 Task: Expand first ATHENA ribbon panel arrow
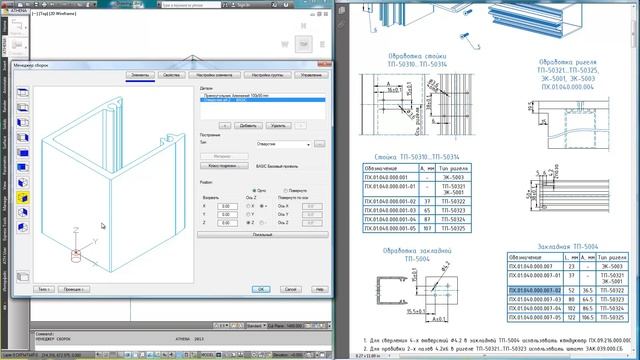click(x=25, y=28)
